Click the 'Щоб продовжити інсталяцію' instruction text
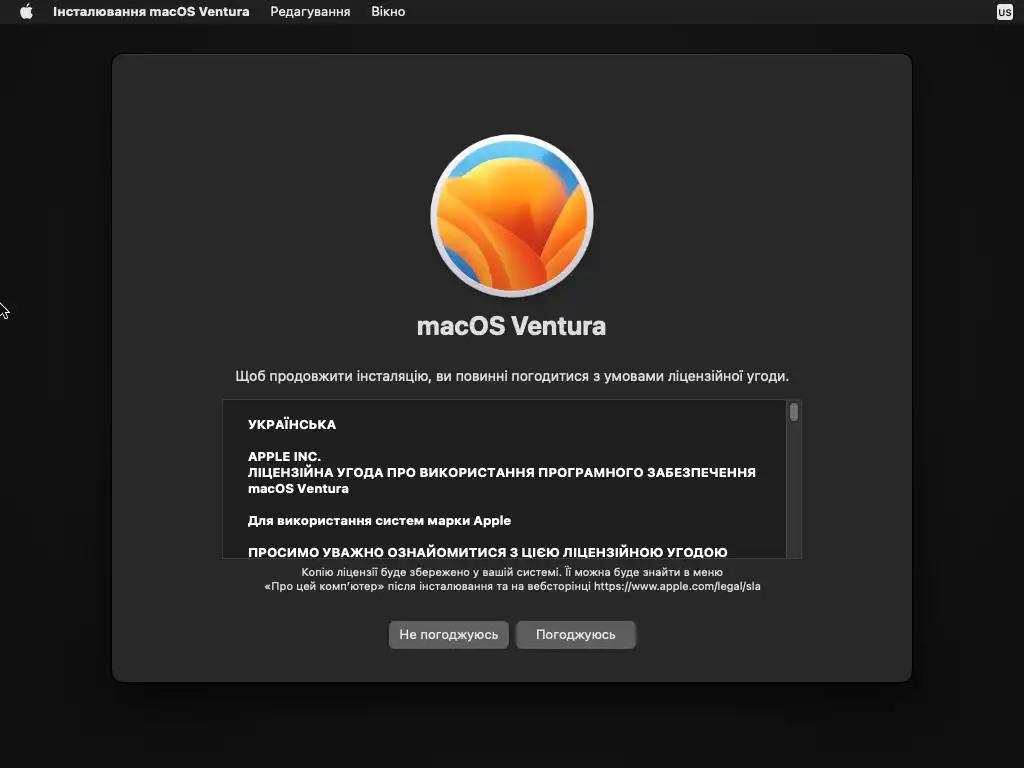Viewport: 1024px width, 768px height. point(512,376)
